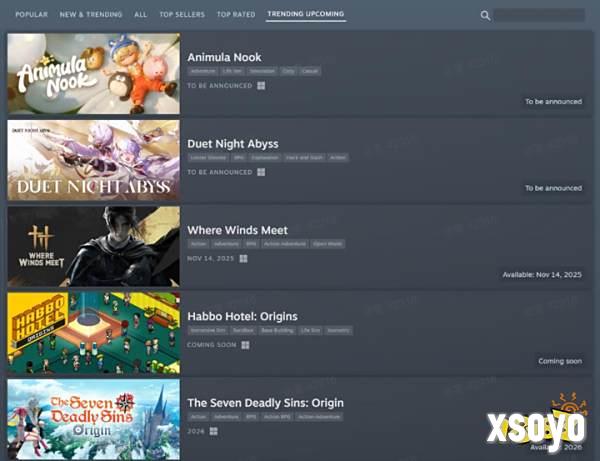Click Windows platform icon for Where Winds Meet
Screen dimensions: 600x461
click(243, 258)
